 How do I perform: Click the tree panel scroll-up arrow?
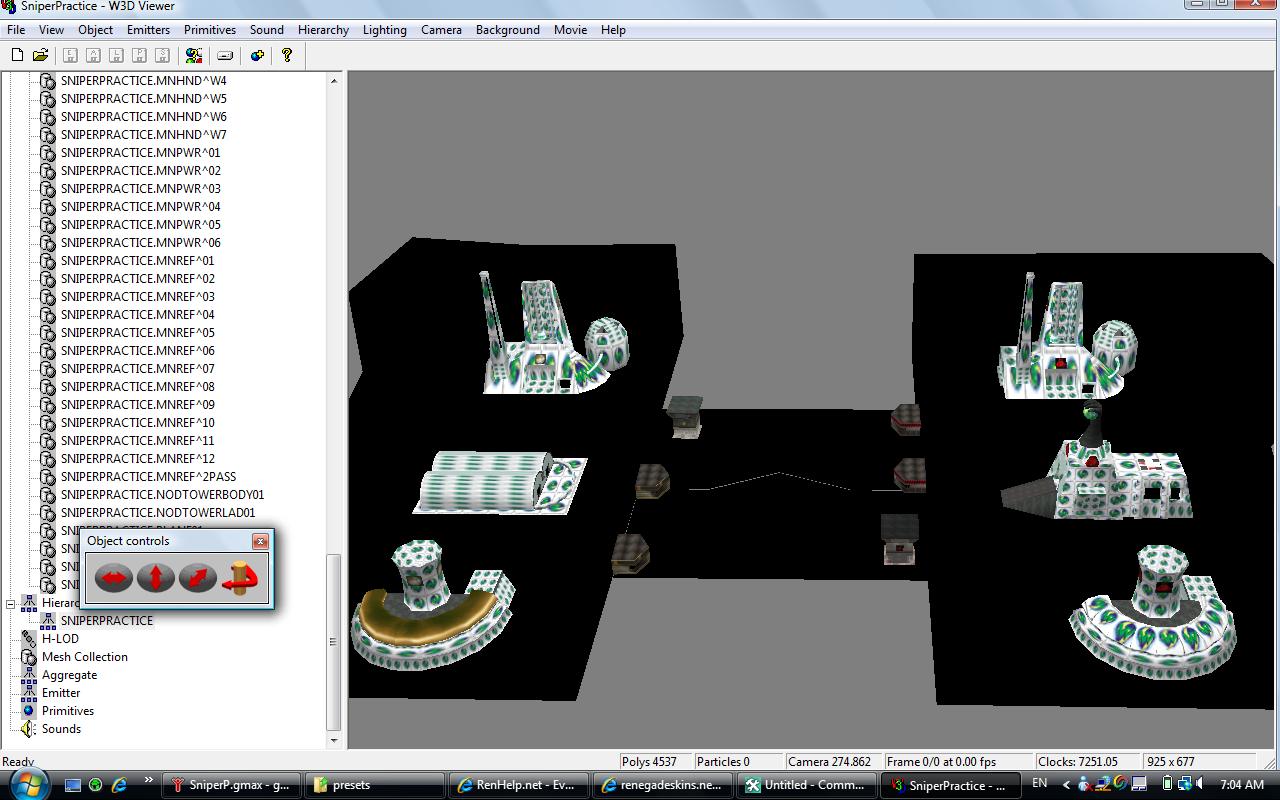pos(334,80)
